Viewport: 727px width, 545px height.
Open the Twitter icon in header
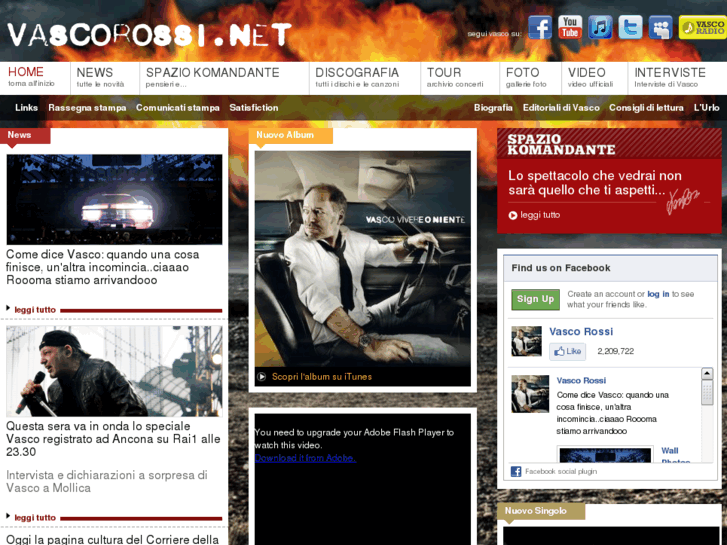tap(630, 27)
